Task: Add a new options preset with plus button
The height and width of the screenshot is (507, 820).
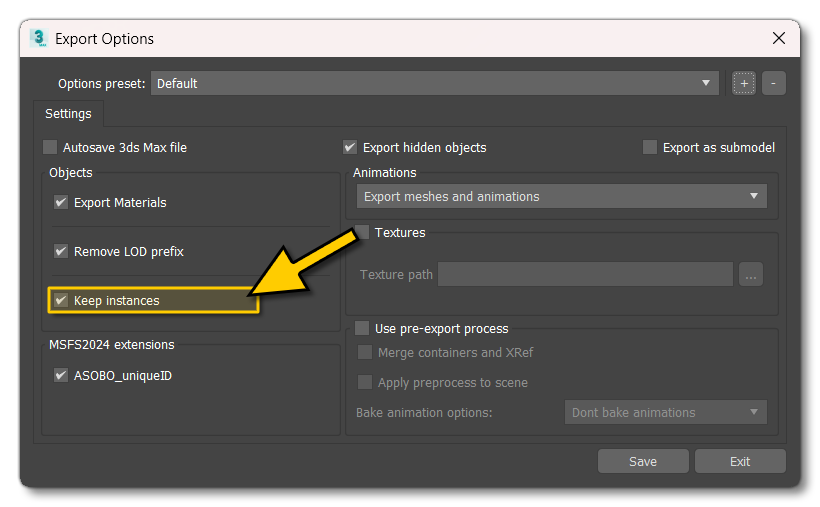Action: [744, 83]
